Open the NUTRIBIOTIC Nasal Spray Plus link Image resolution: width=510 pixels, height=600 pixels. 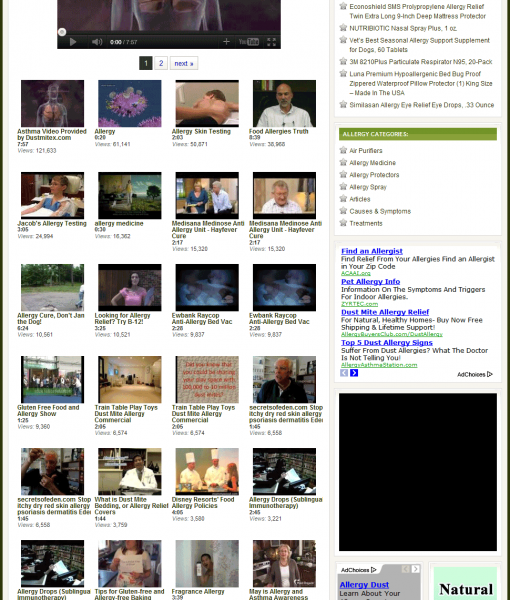[403, 28]
